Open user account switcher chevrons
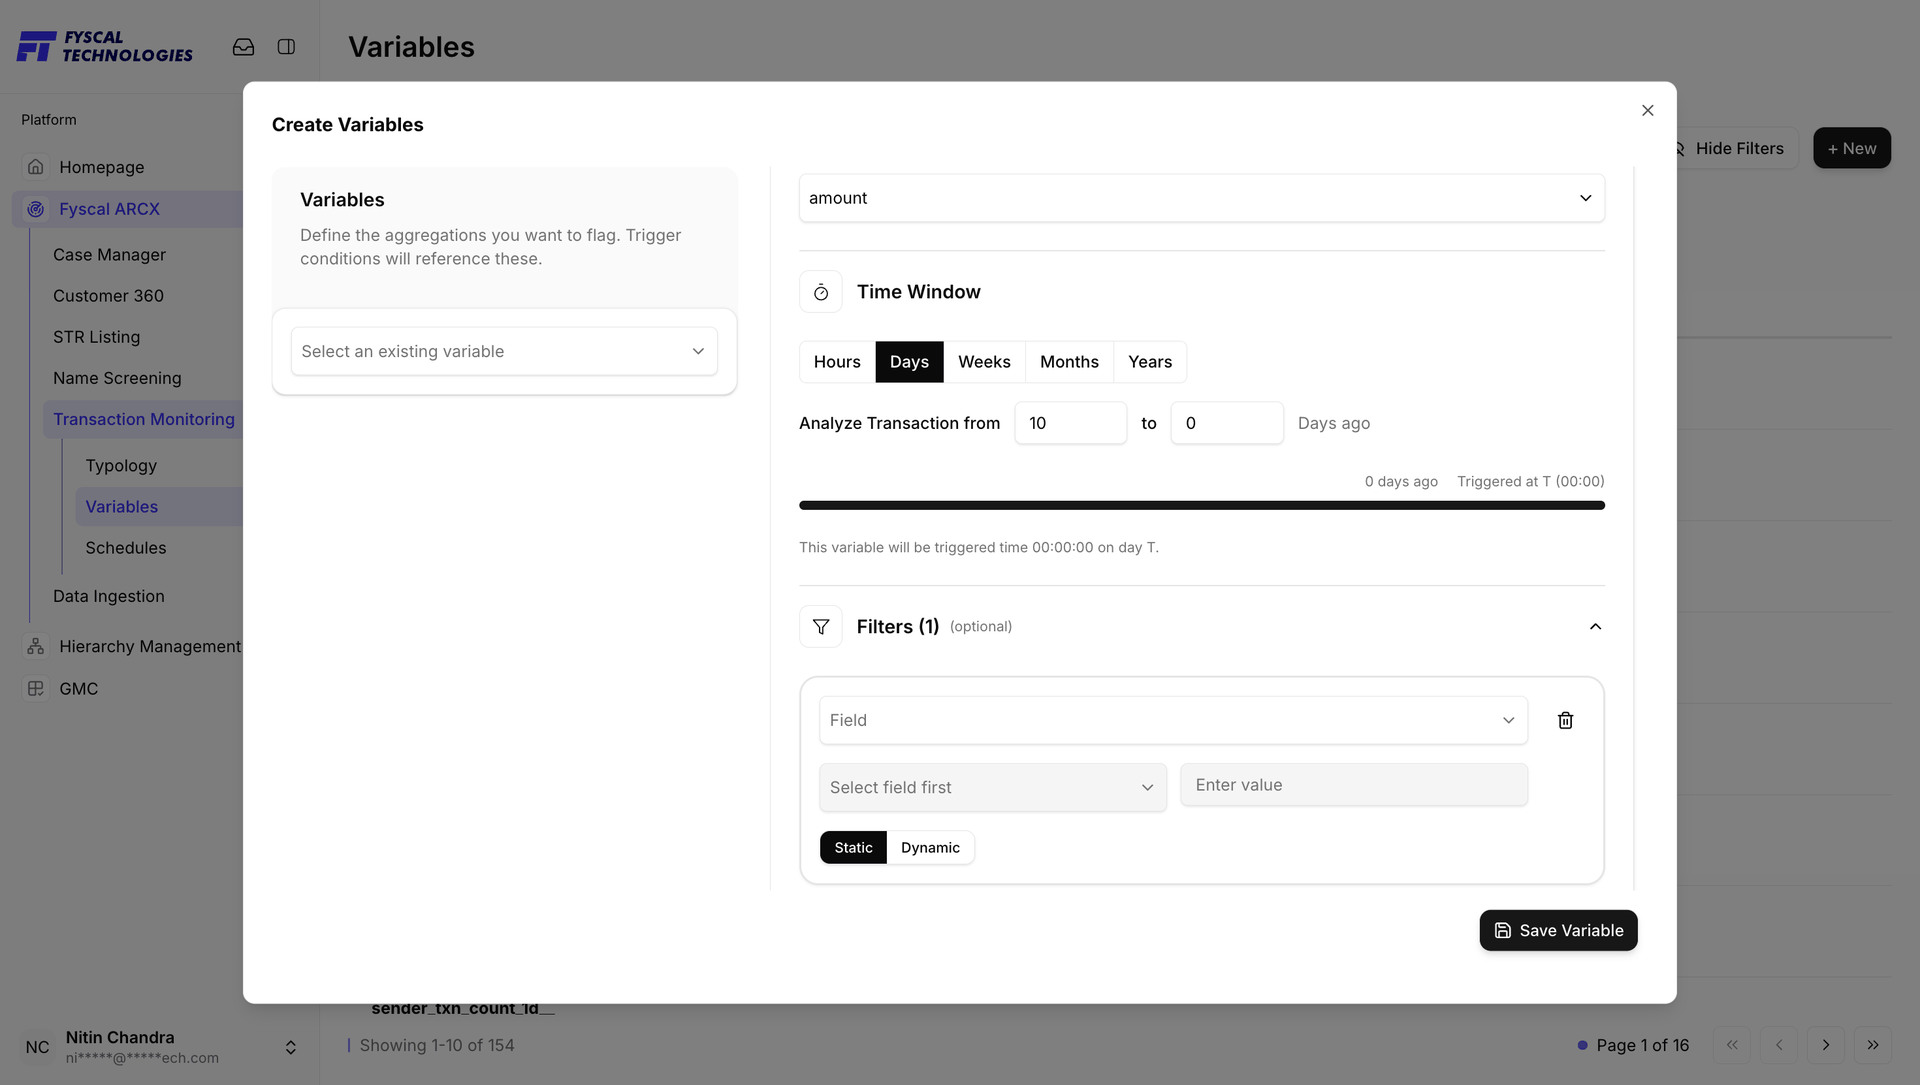 coord(291,1047)
